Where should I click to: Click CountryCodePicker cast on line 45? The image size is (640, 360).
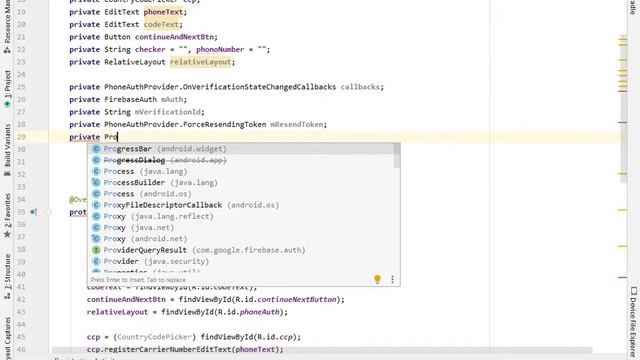click(154, 337)
